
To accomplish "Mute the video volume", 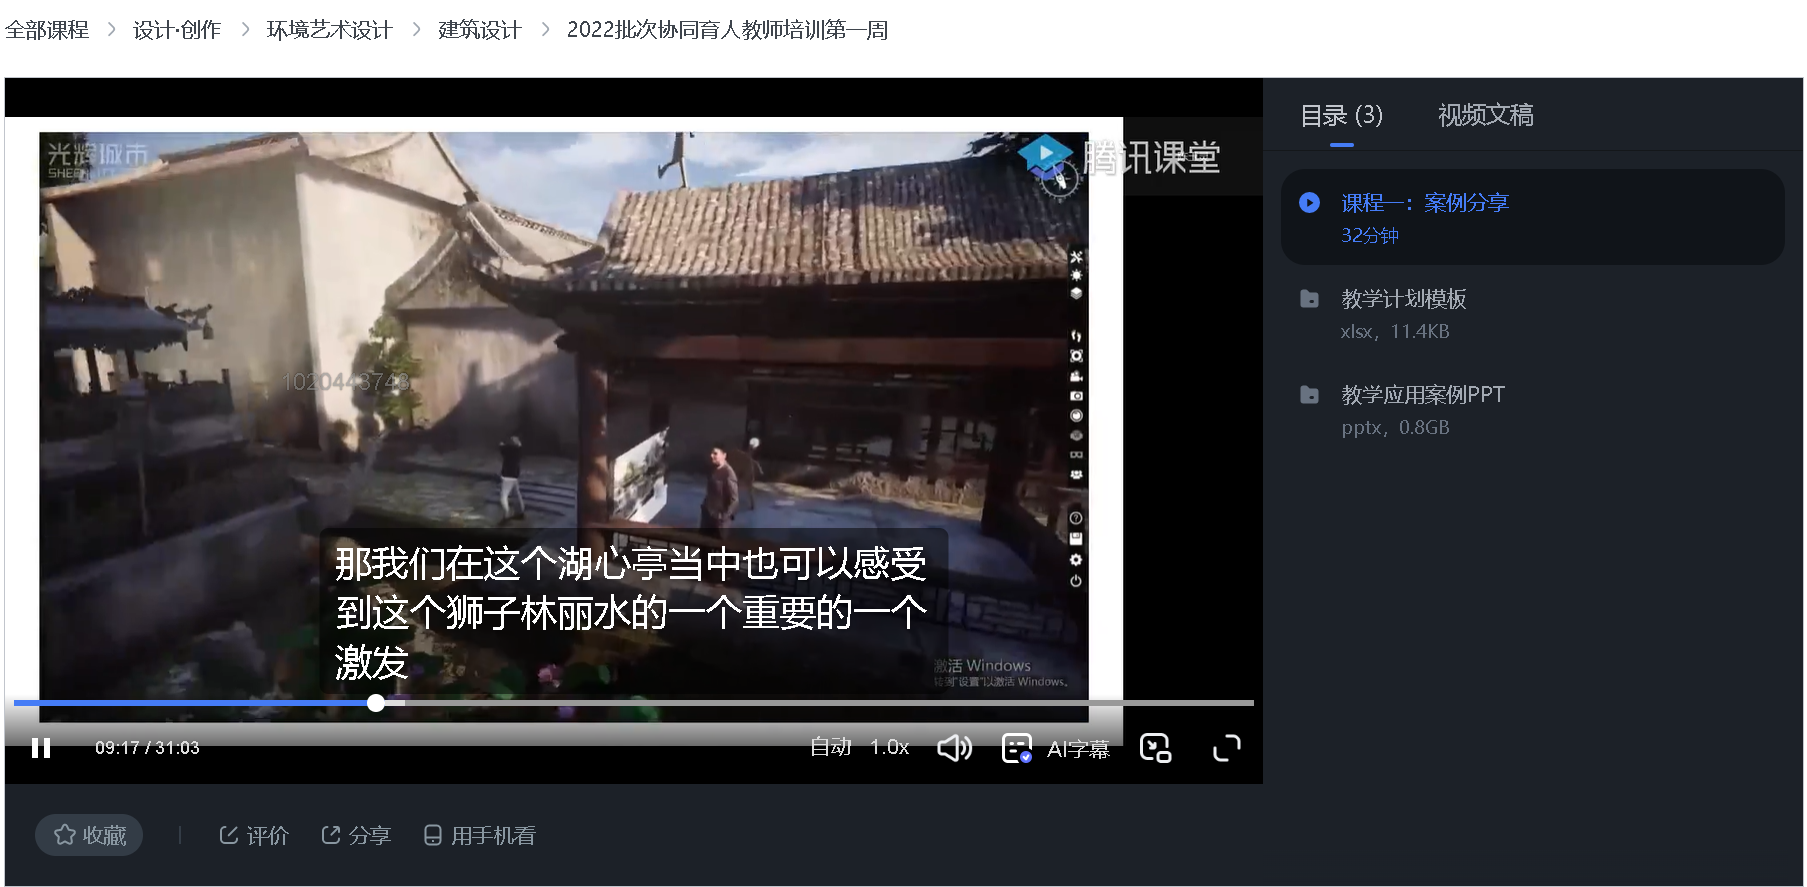I will pos(954,748).
